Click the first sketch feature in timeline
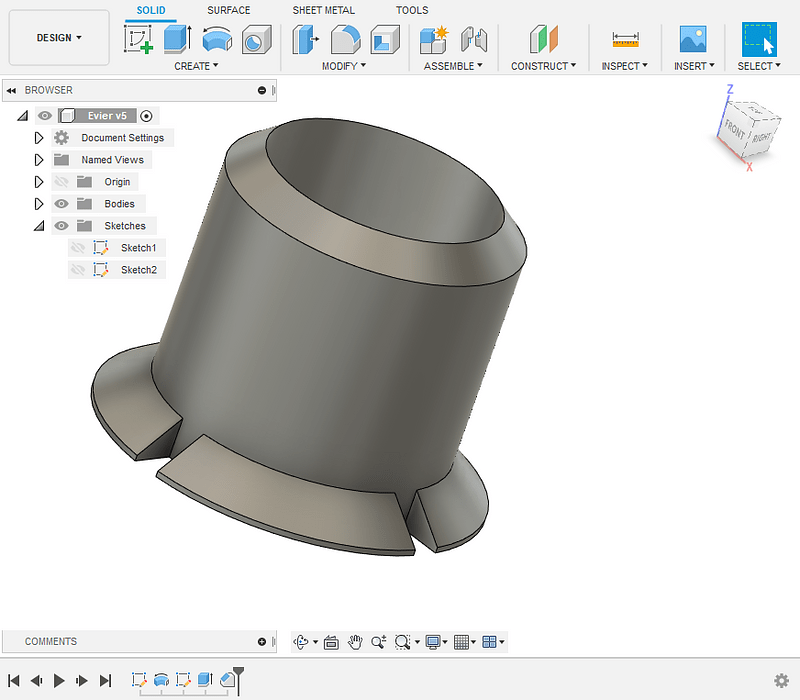Image resolution: width=800 pixels, height=700 pixels. point(139,680)
